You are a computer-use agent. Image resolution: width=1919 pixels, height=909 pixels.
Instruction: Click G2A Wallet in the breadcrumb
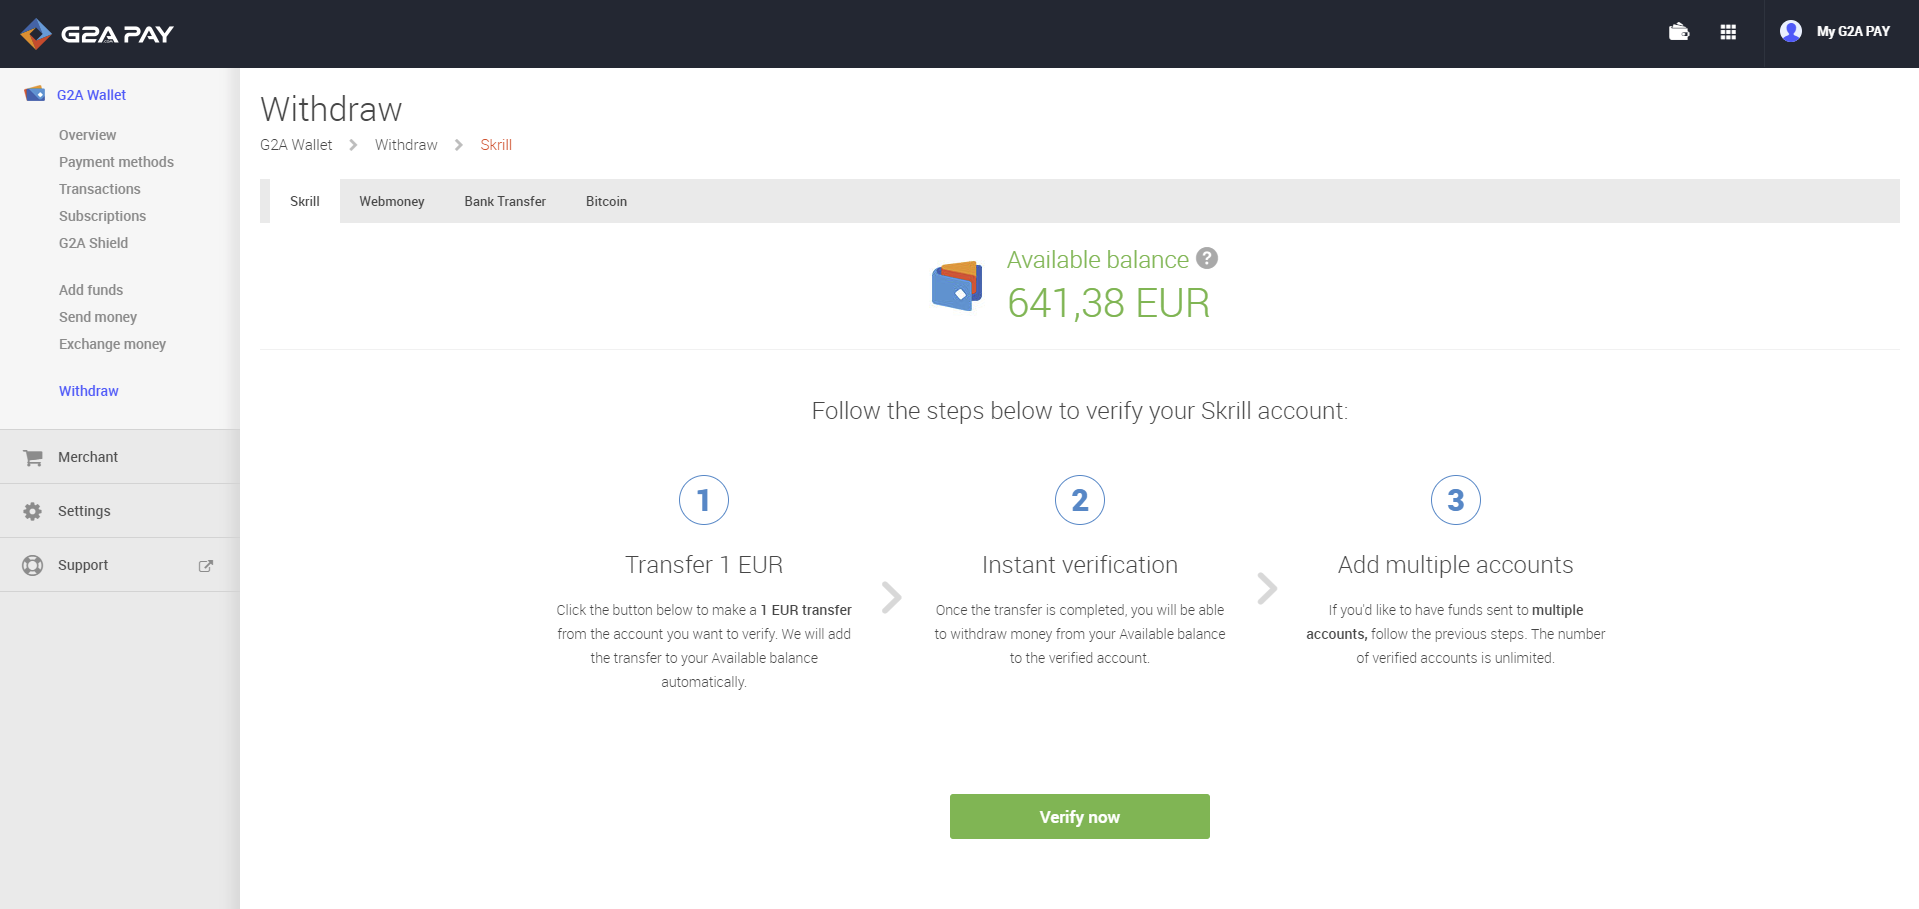click(x=296, y=145)
